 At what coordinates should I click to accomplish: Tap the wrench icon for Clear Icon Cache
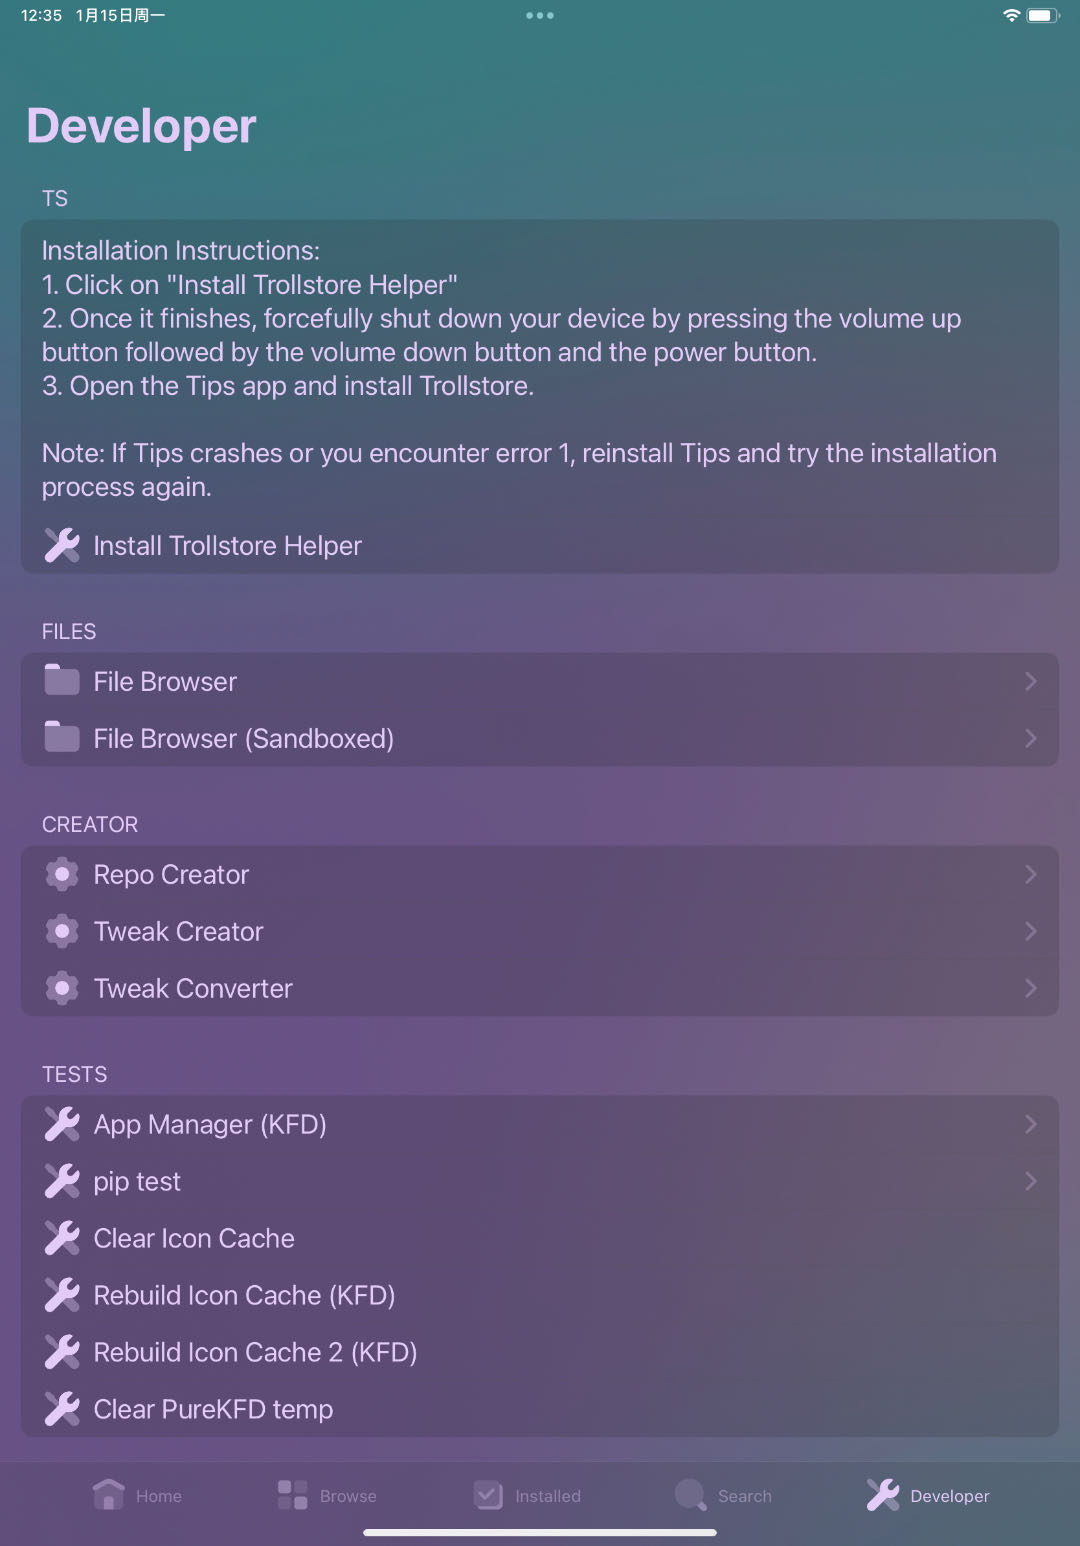point(62,1238)
